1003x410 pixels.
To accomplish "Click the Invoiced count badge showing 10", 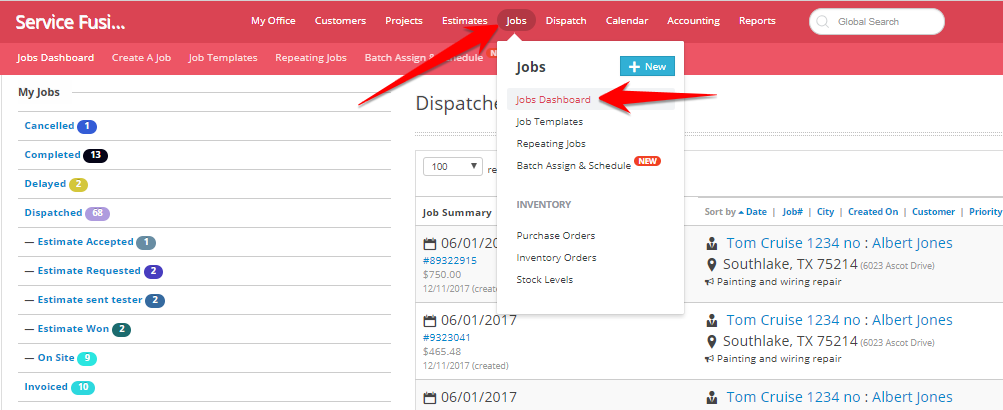I will pos(83,387).
